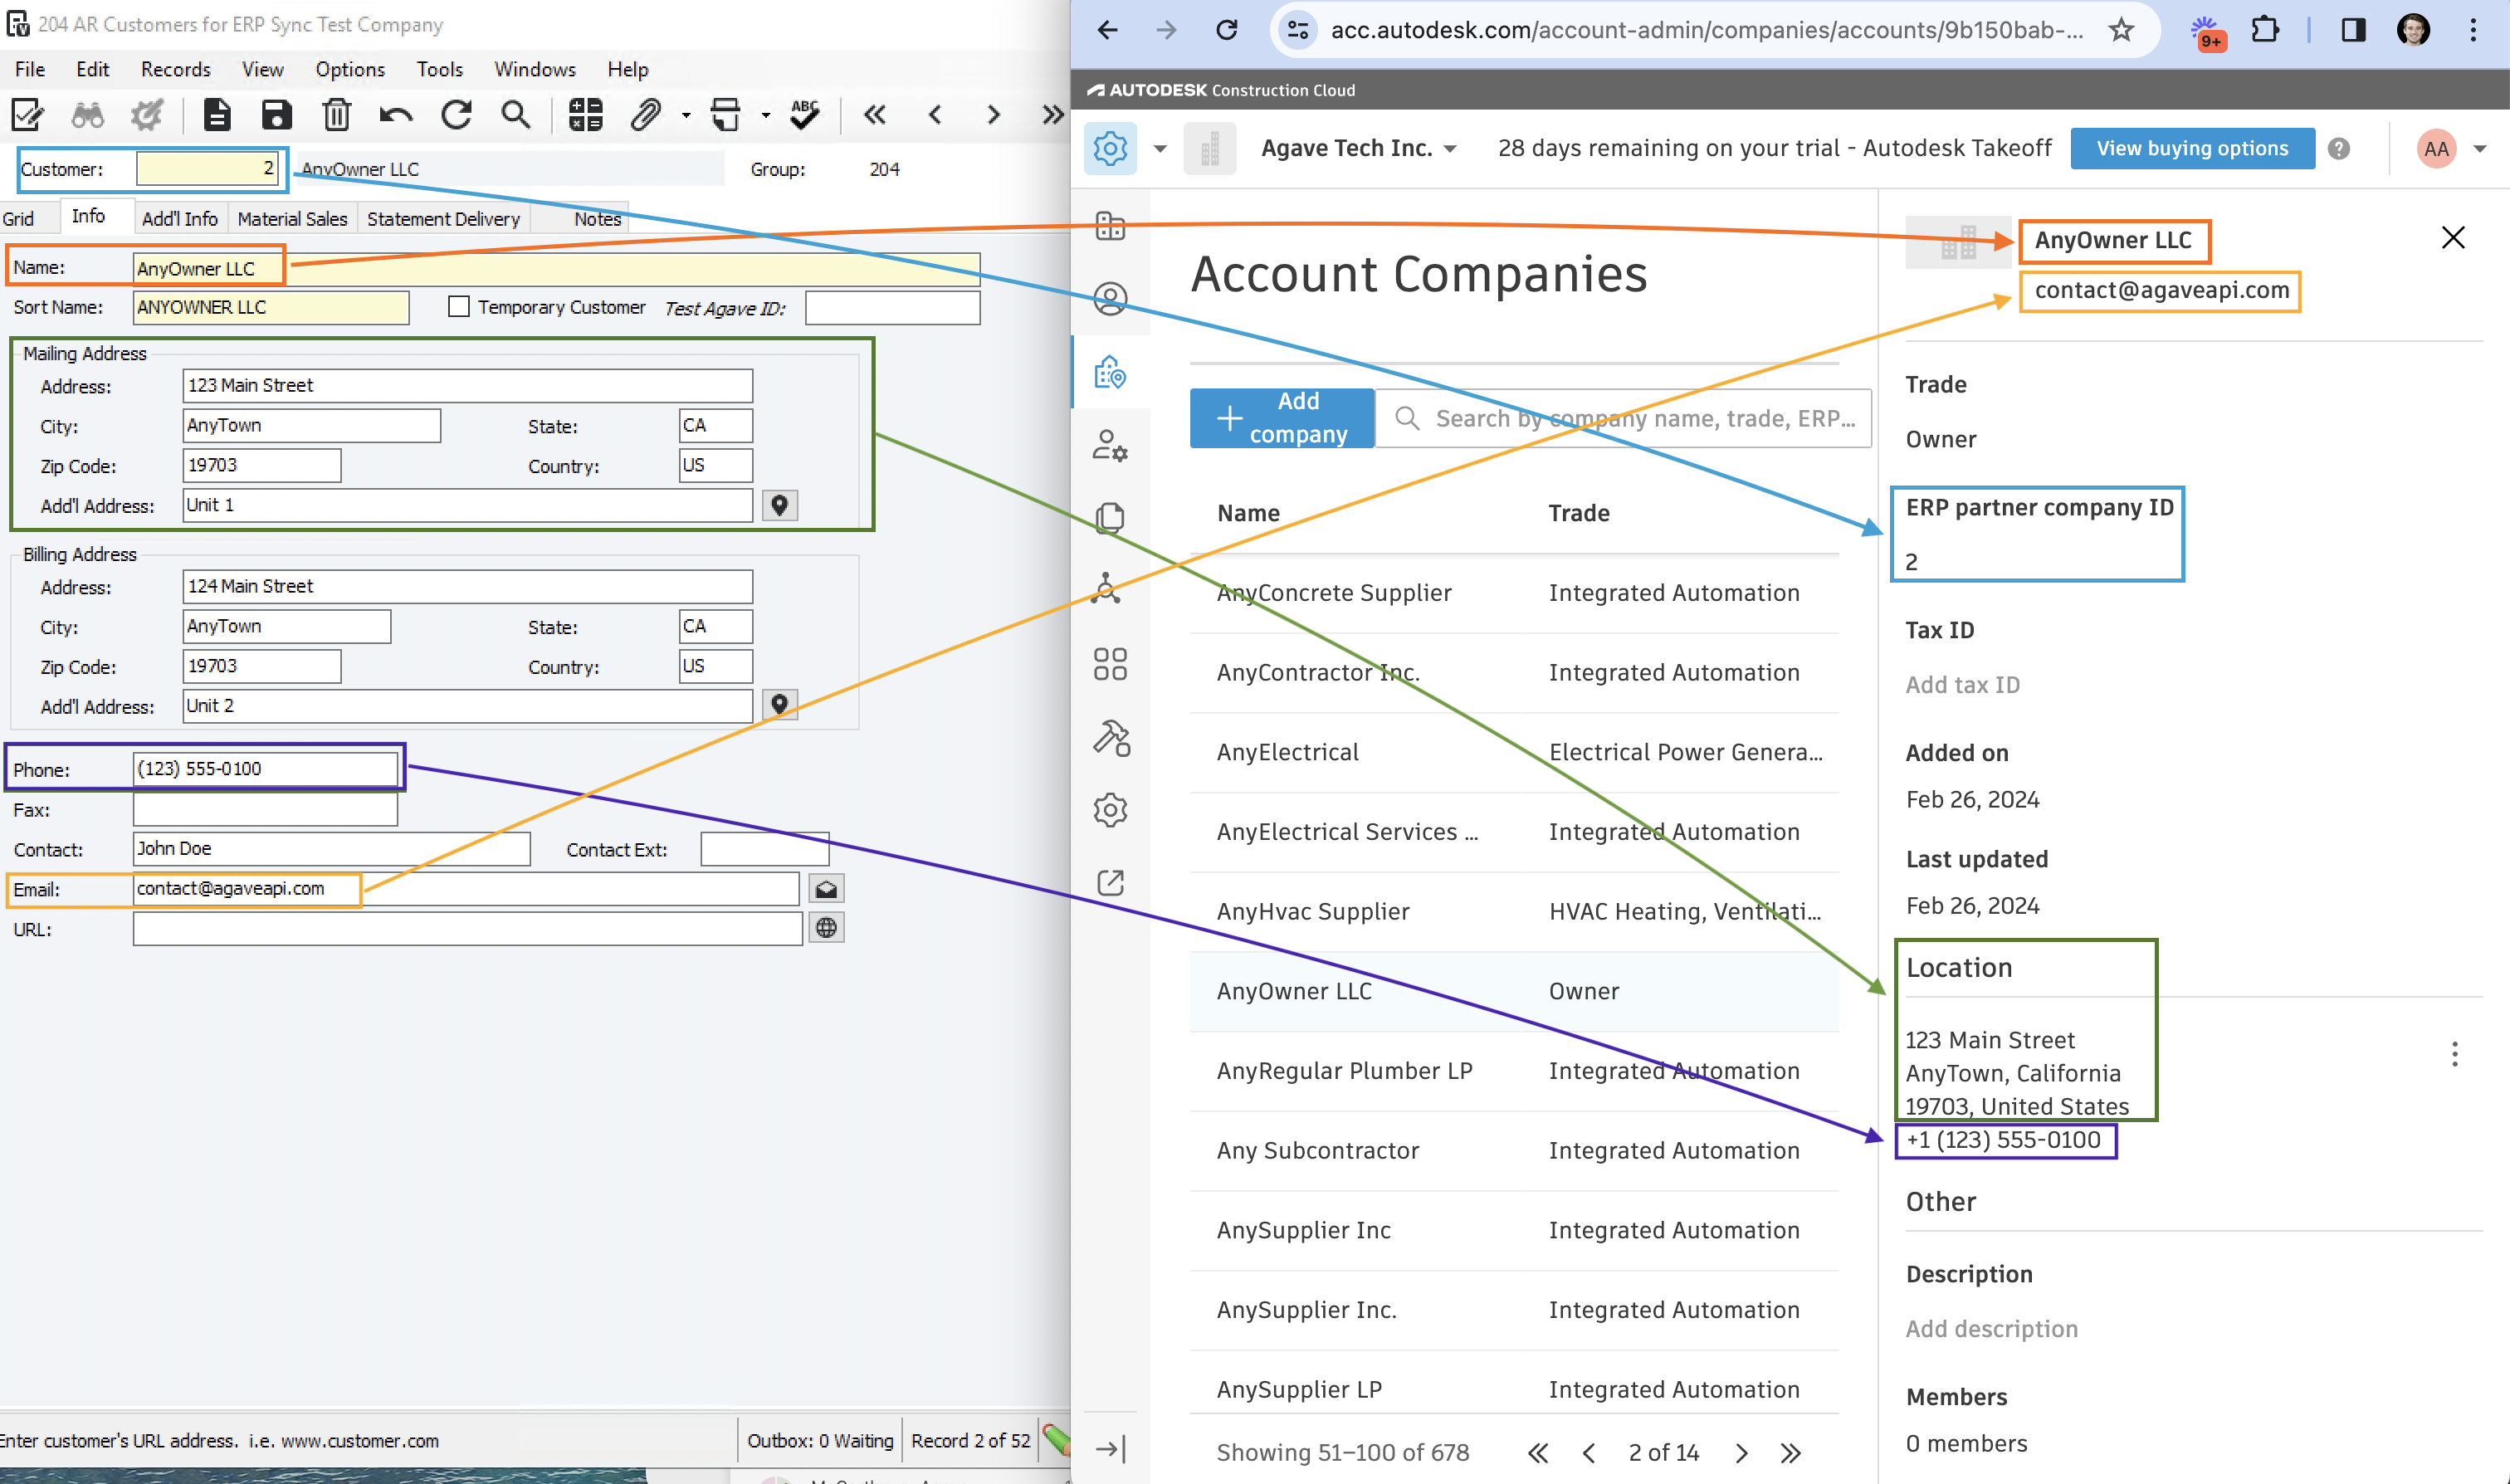Click View buying options button
Image resolution: width=2510 pixels, height=1484 pixels.
[x=2192, y=149]
